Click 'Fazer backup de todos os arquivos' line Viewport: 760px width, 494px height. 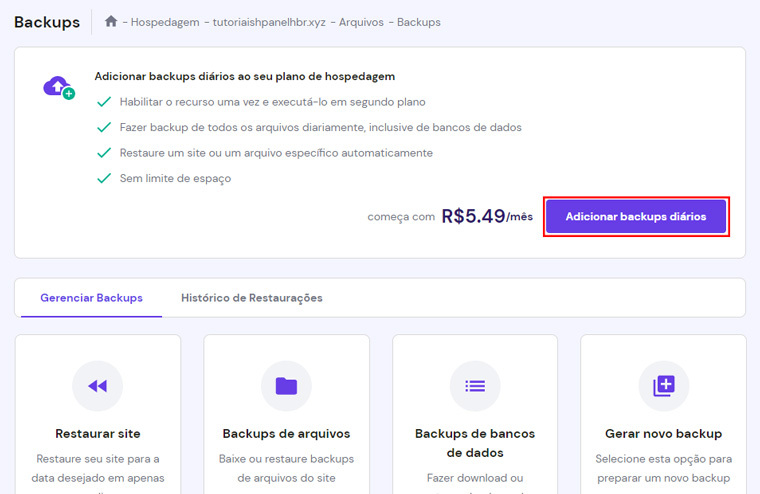tap(321, 127)
